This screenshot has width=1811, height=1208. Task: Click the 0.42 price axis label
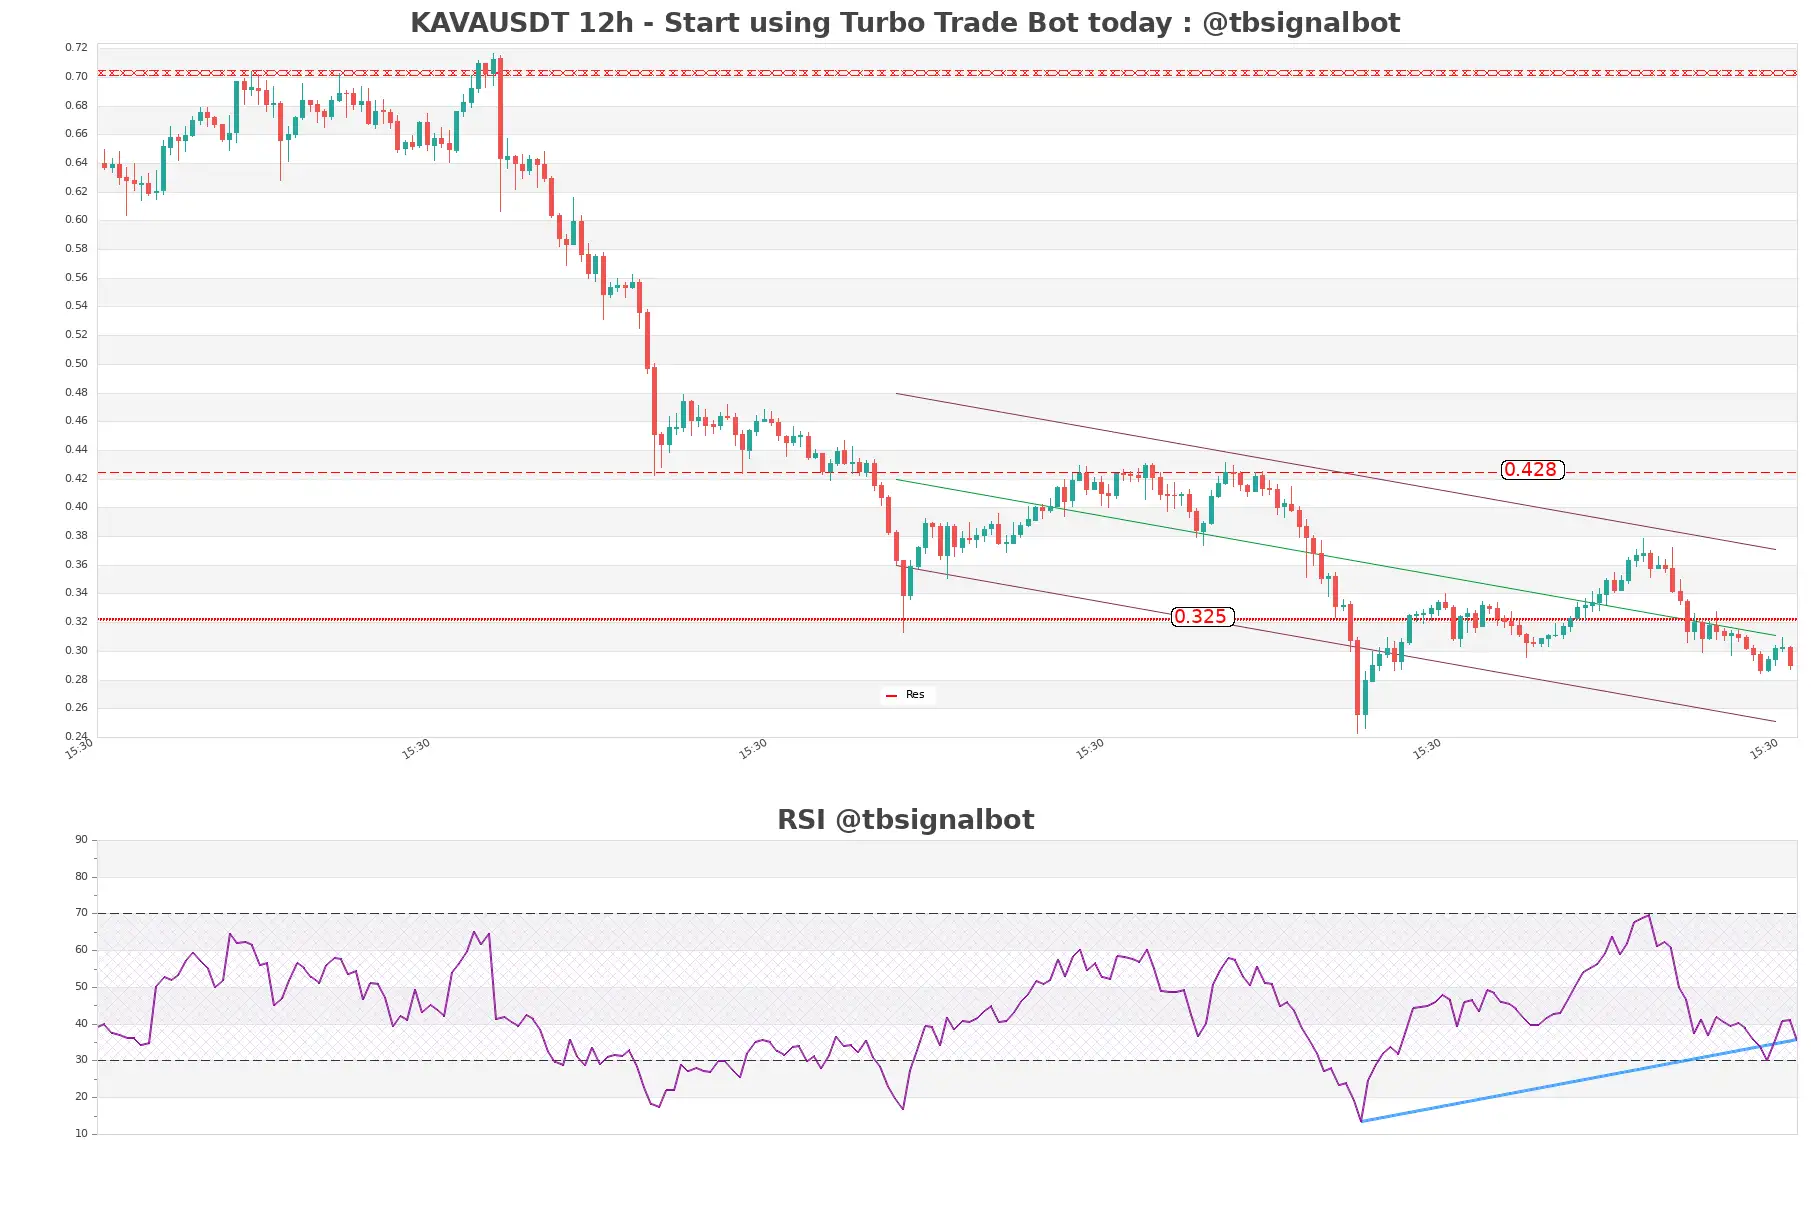(76, 478)
